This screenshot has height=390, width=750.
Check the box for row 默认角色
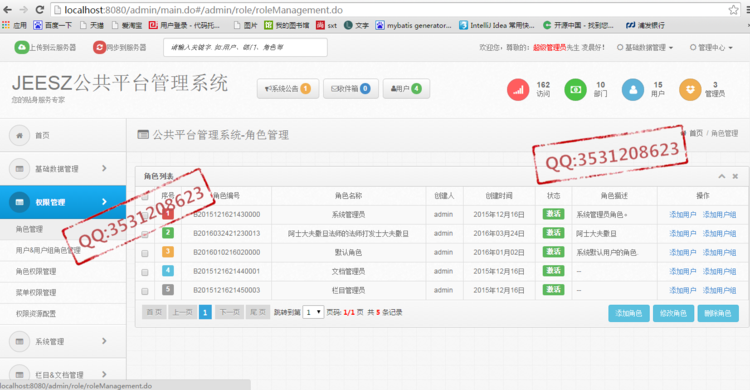145,253
